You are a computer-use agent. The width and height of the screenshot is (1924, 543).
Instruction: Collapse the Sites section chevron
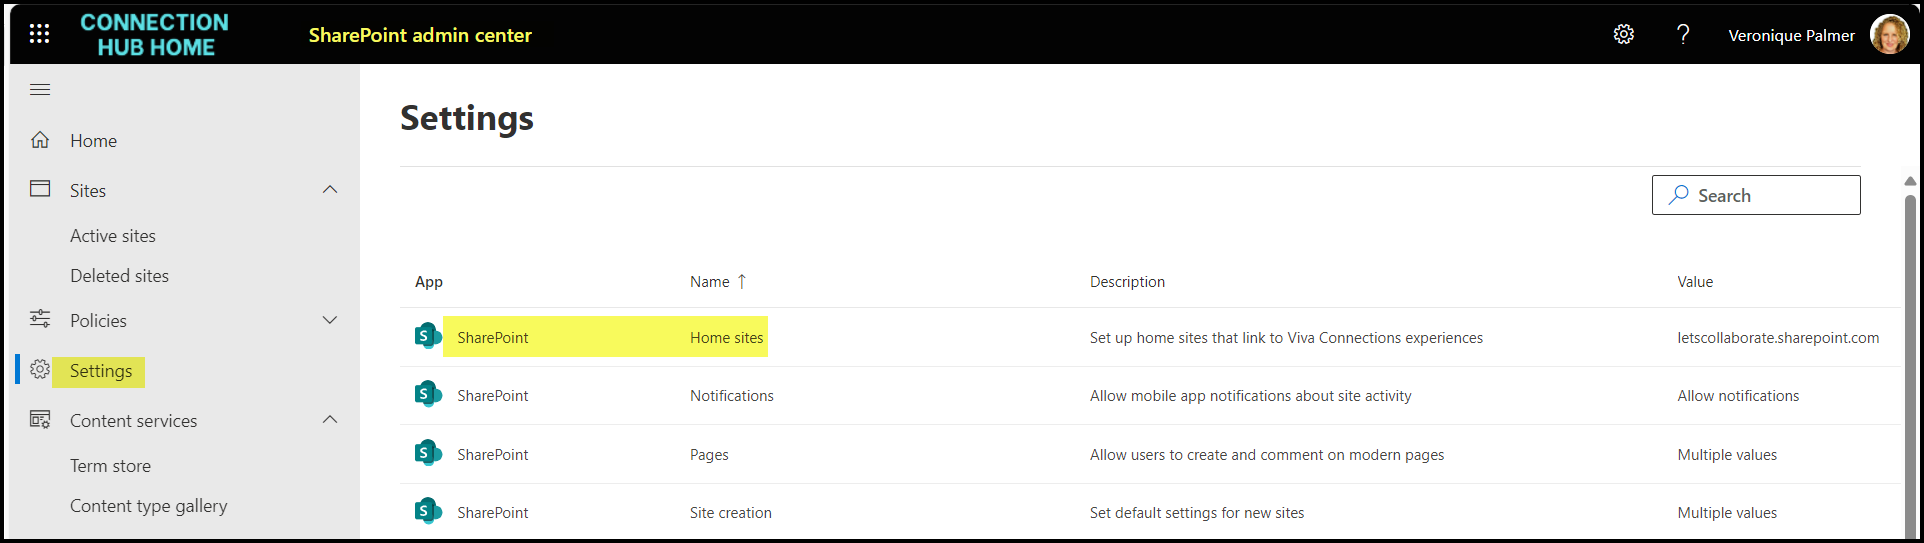point(330,190)
